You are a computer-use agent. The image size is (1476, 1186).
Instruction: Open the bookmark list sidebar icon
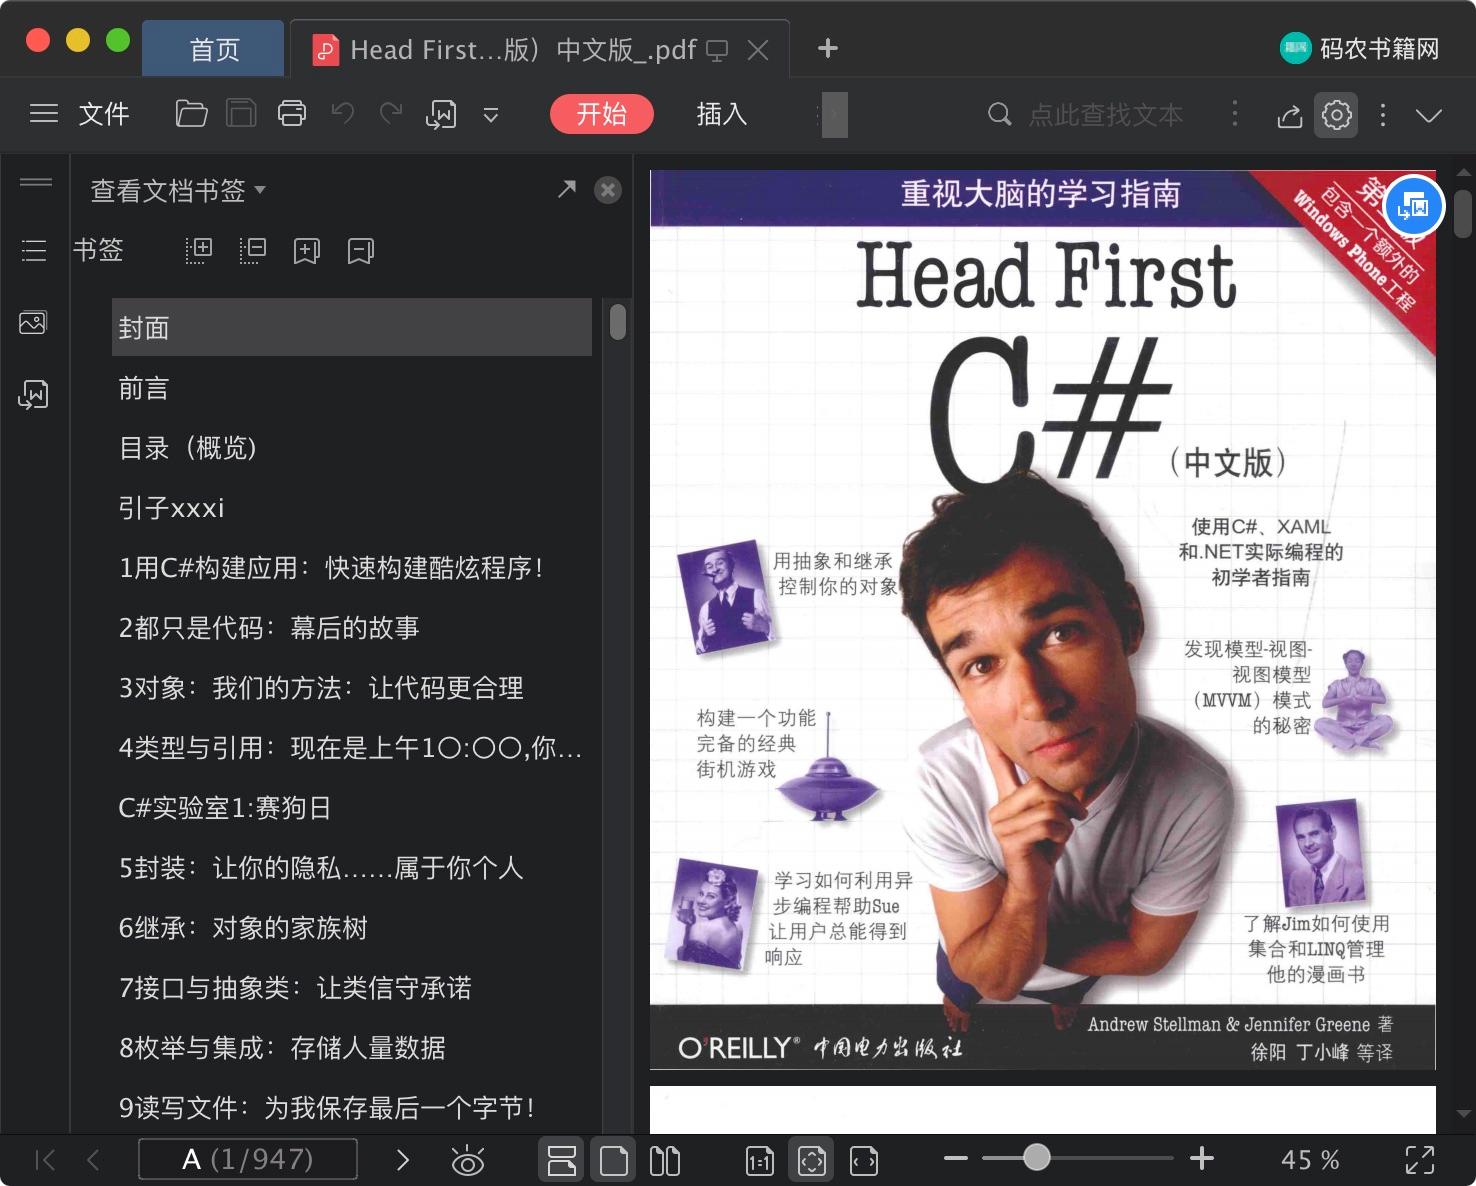pyautogui.click(x=34, y=250)
